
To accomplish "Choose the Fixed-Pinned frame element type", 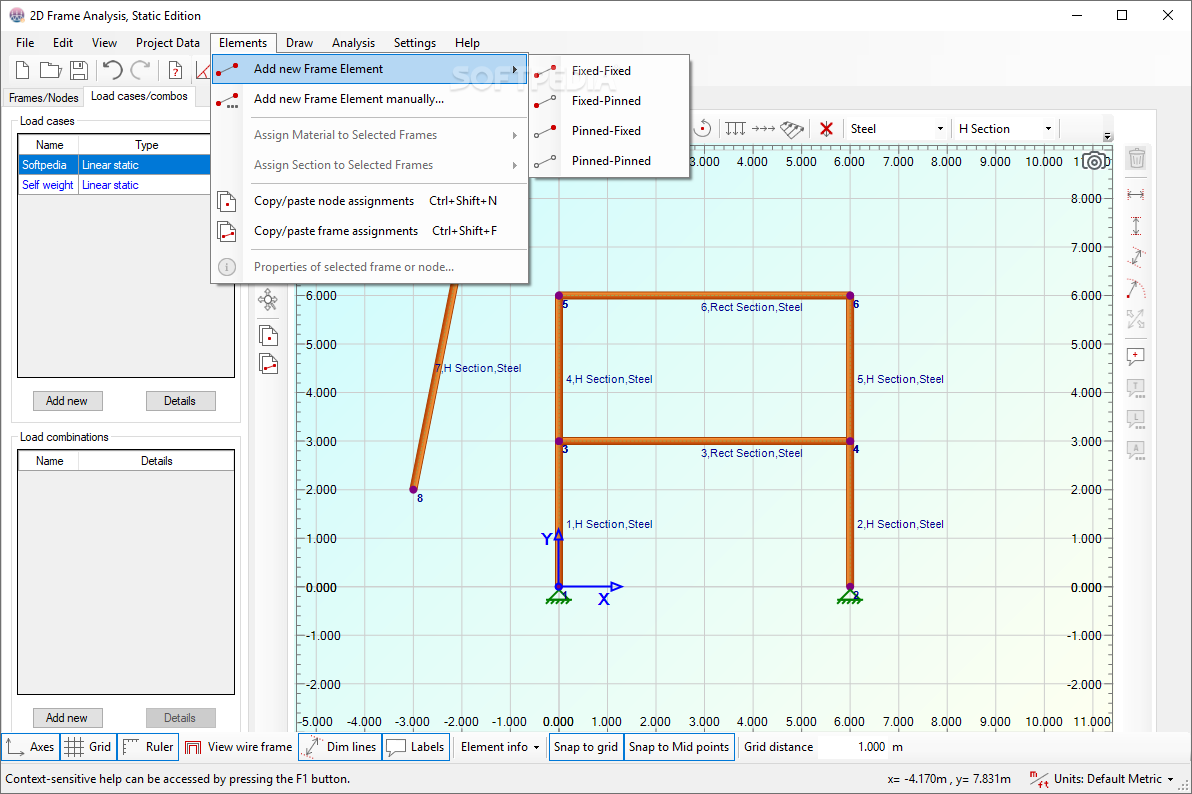I will tap(610, 100).
